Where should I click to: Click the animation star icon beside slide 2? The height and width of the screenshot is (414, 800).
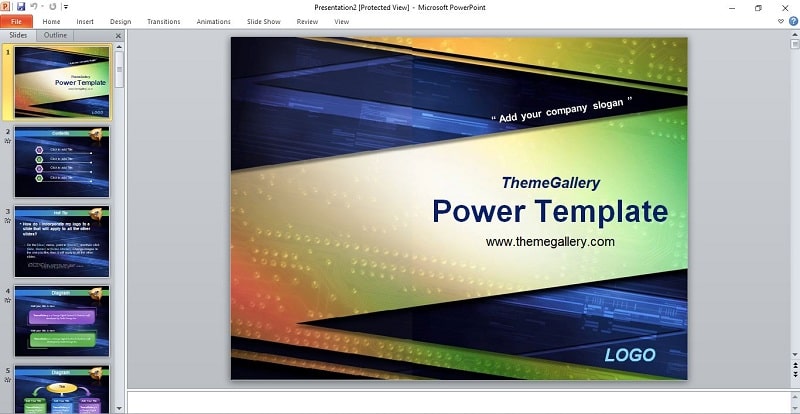point(7,141)
